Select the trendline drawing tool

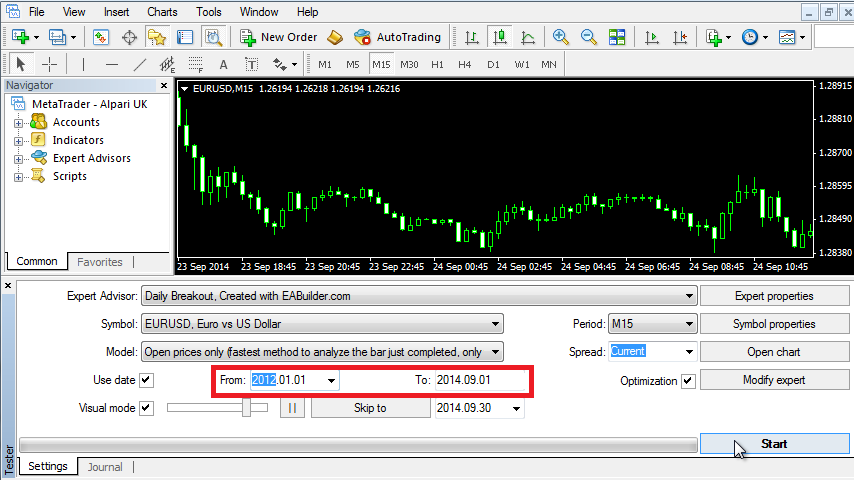(140, 64)
